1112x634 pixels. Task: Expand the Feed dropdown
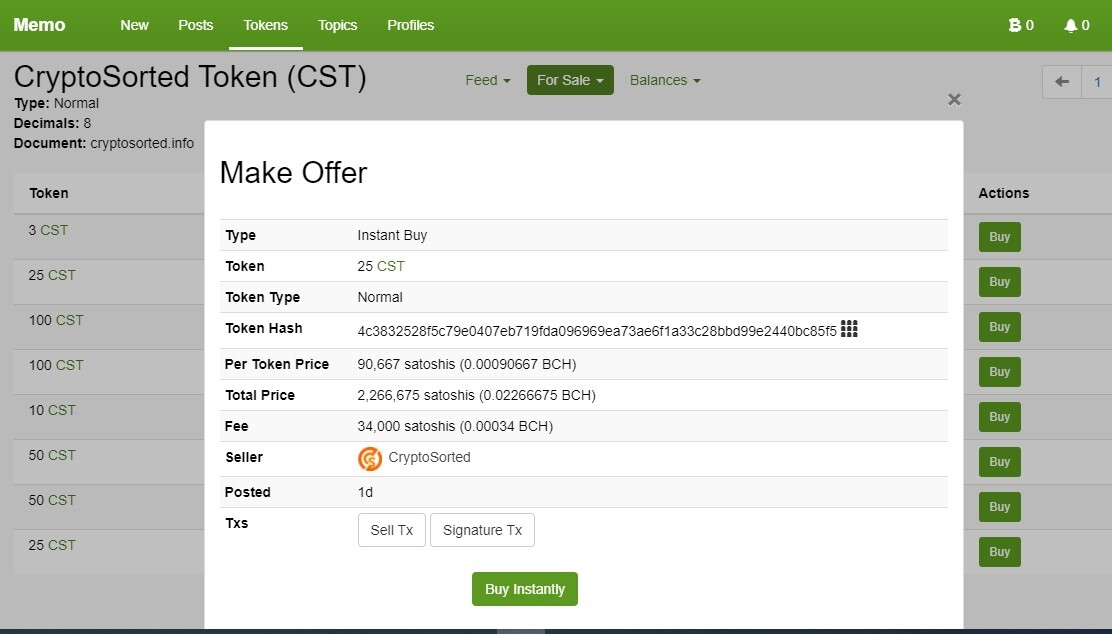[x=488, y=80]
